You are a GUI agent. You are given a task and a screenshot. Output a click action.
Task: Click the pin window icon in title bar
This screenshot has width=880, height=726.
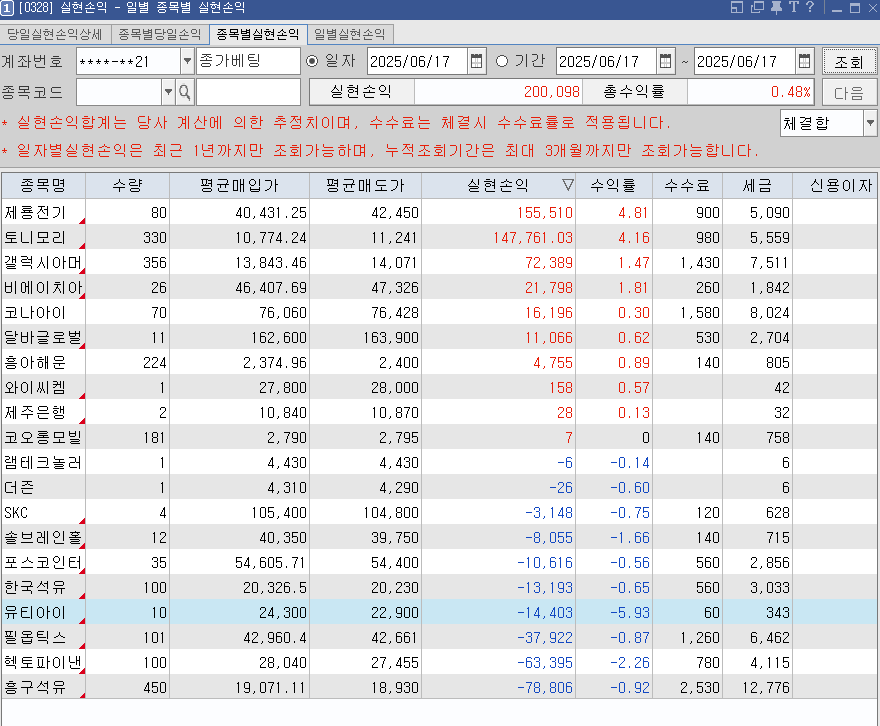click(775, 8)
